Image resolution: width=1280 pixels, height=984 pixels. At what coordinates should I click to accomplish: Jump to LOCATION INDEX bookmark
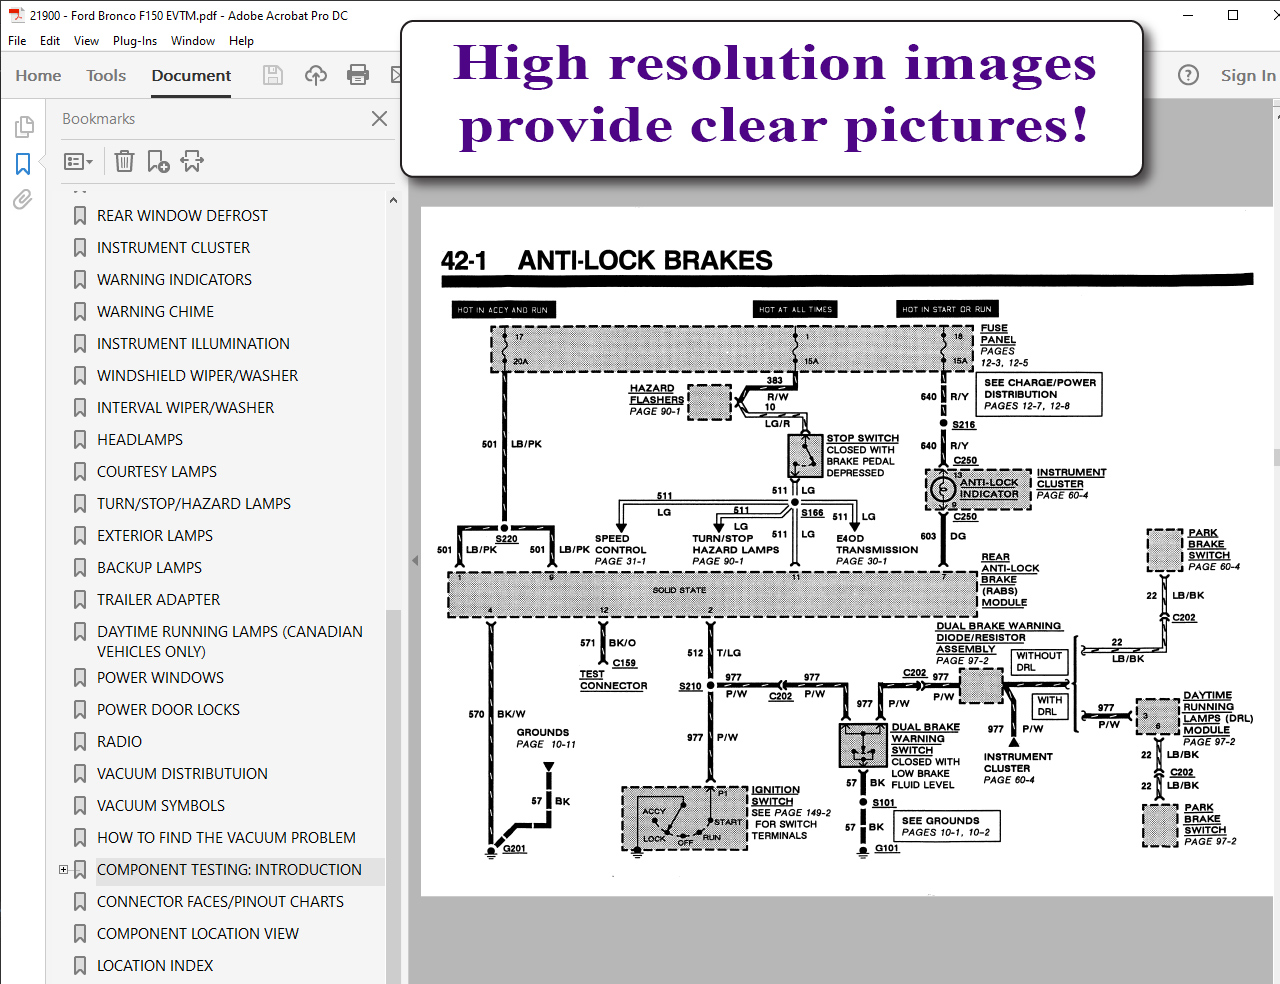tap(155, 966)
